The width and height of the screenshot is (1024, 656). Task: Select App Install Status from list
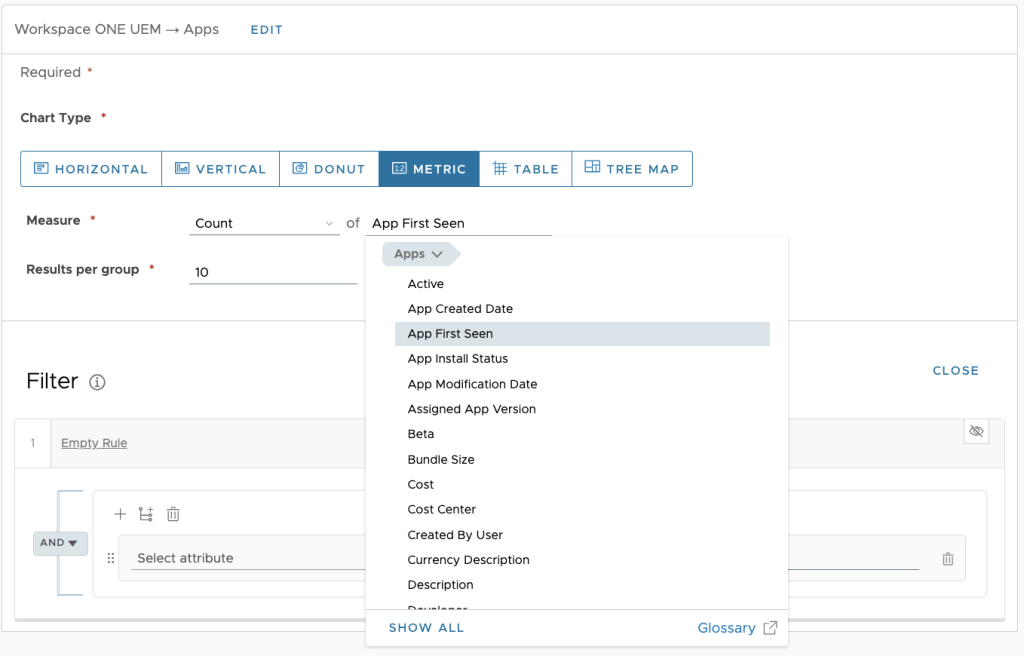coord(458,359)
